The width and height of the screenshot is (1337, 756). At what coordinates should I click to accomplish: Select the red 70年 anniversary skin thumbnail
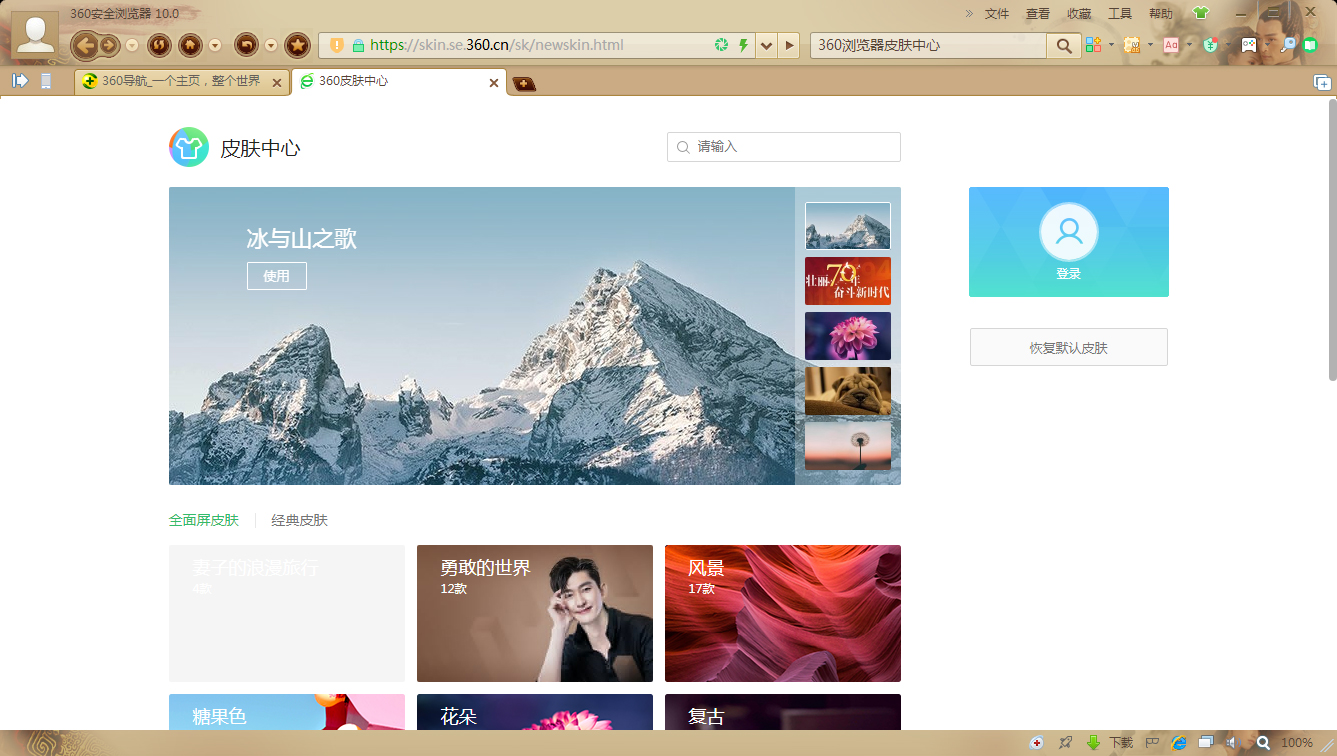[x=848, y=281]
